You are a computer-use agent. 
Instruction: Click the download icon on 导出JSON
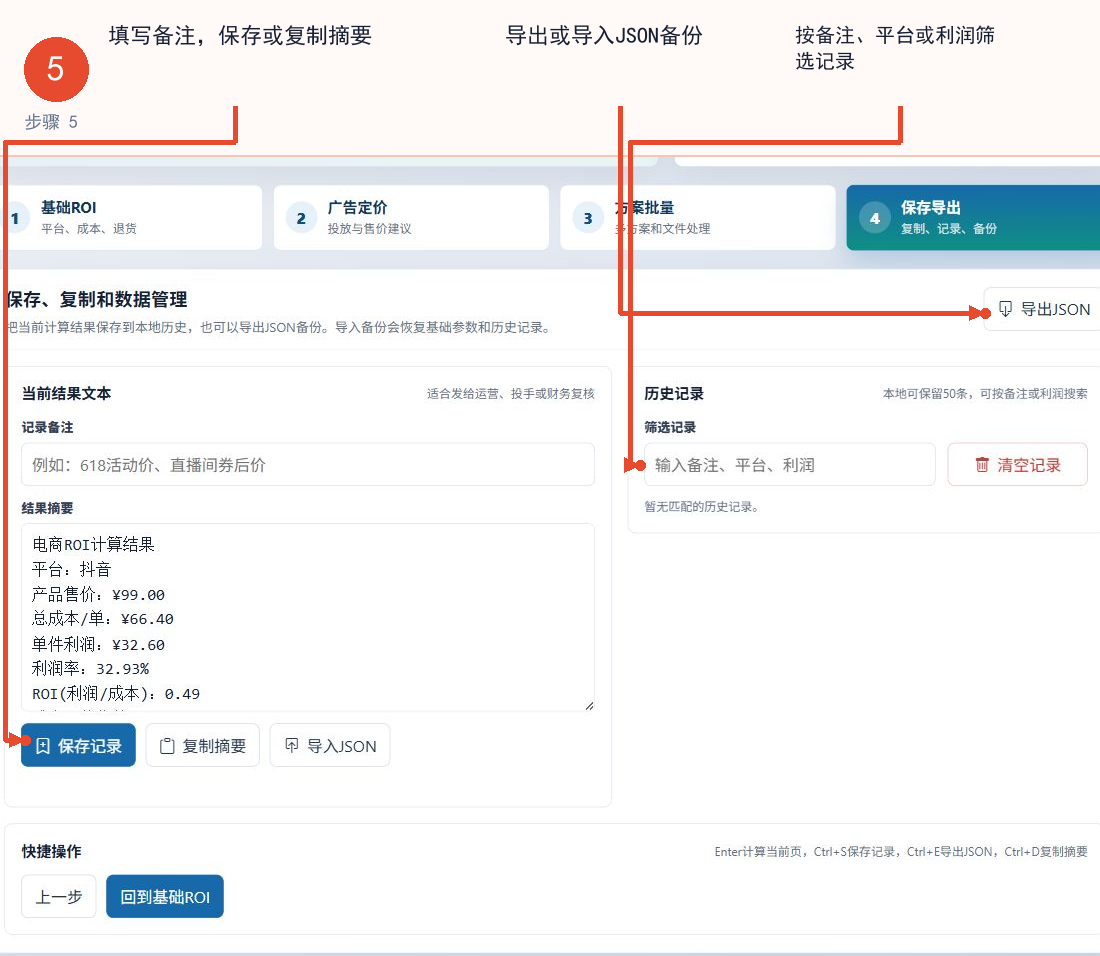(x=1005, y=309)
